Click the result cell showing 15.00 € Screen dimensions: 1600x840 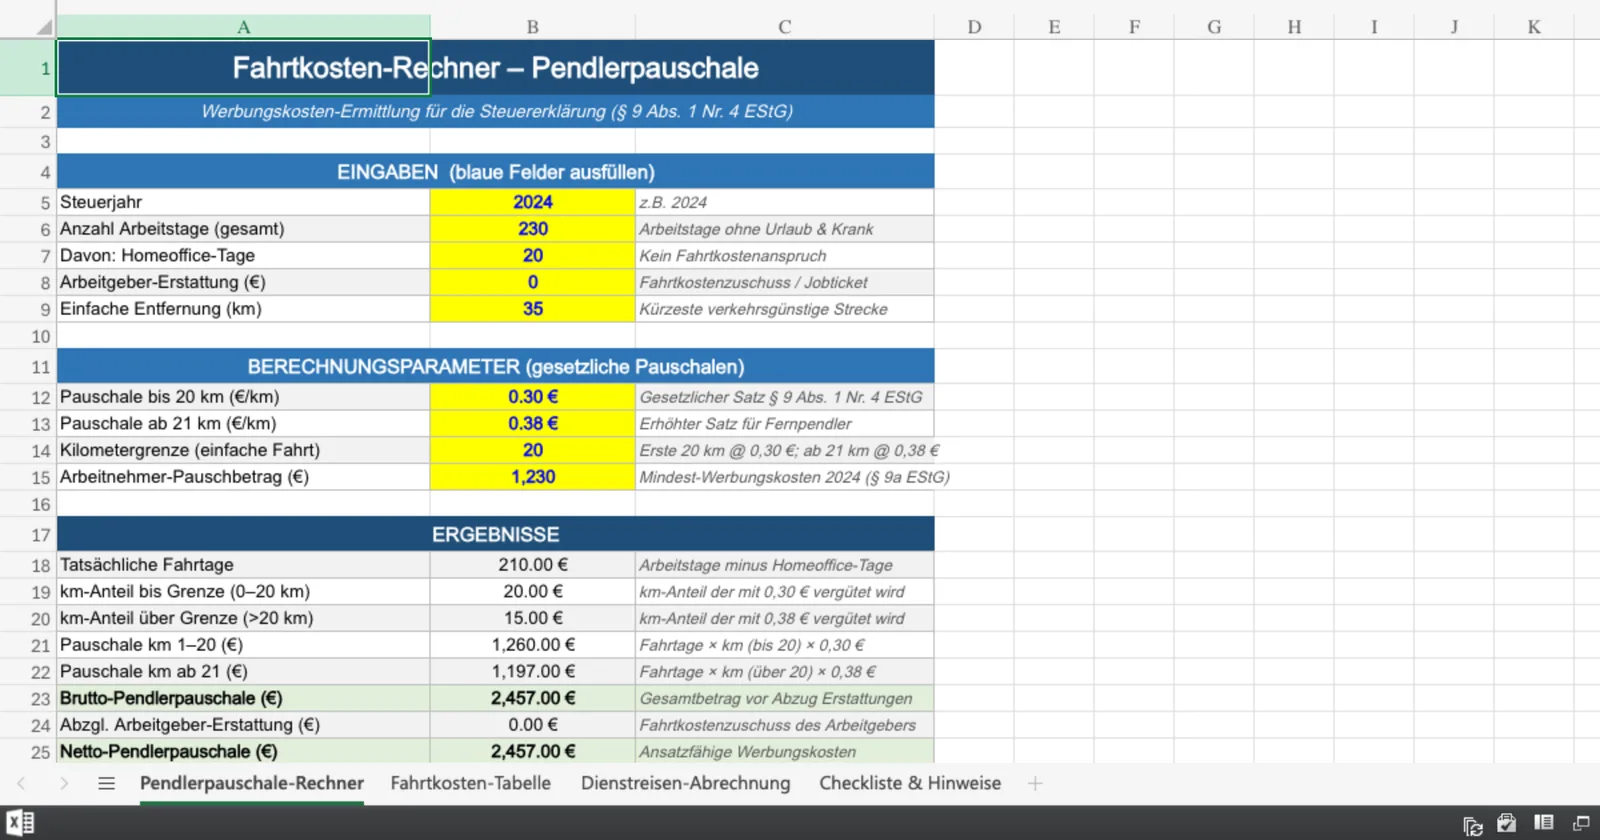pyautogui.click(x=533, y=619)
